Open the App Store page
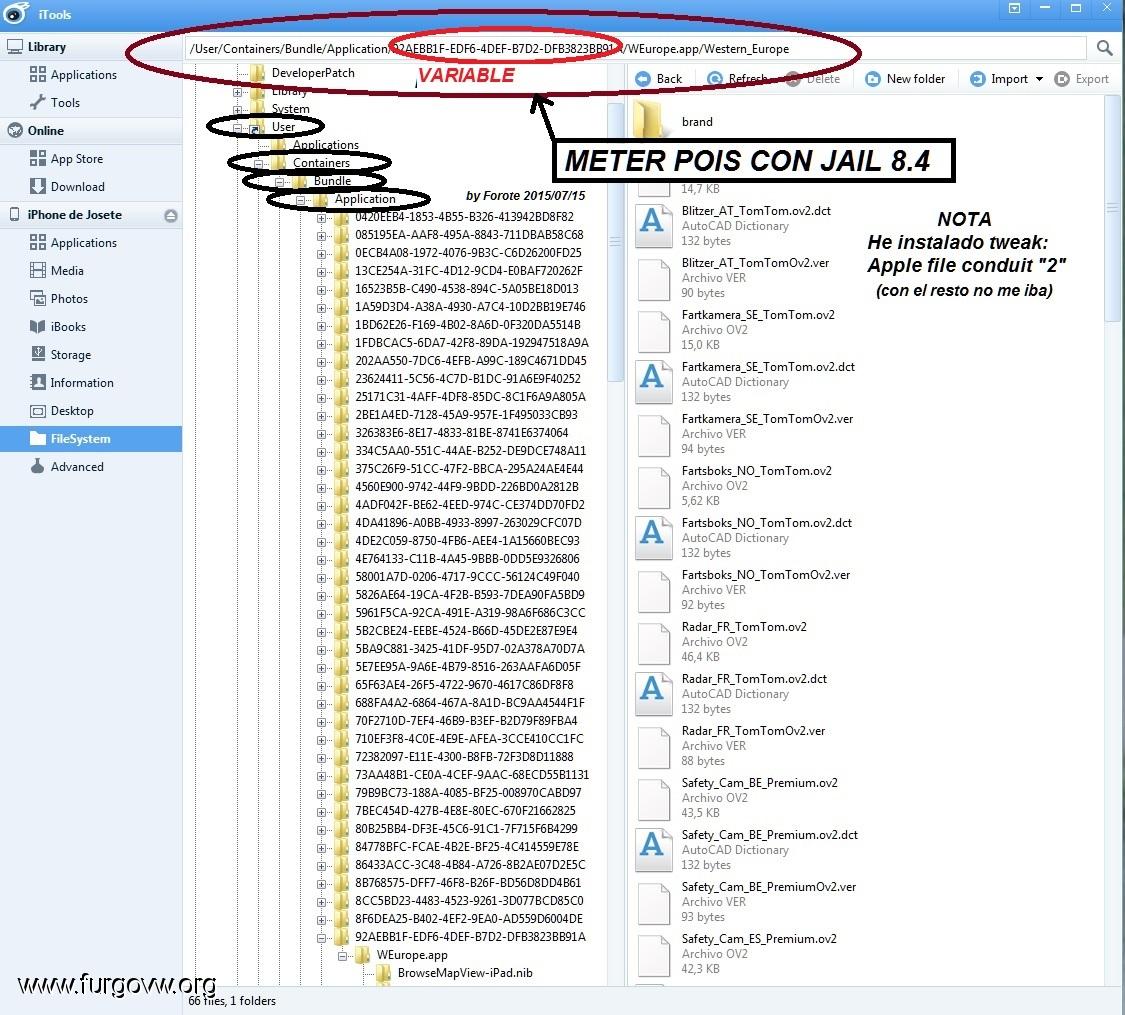1125x1015 pixels. (x=76, y=159)
